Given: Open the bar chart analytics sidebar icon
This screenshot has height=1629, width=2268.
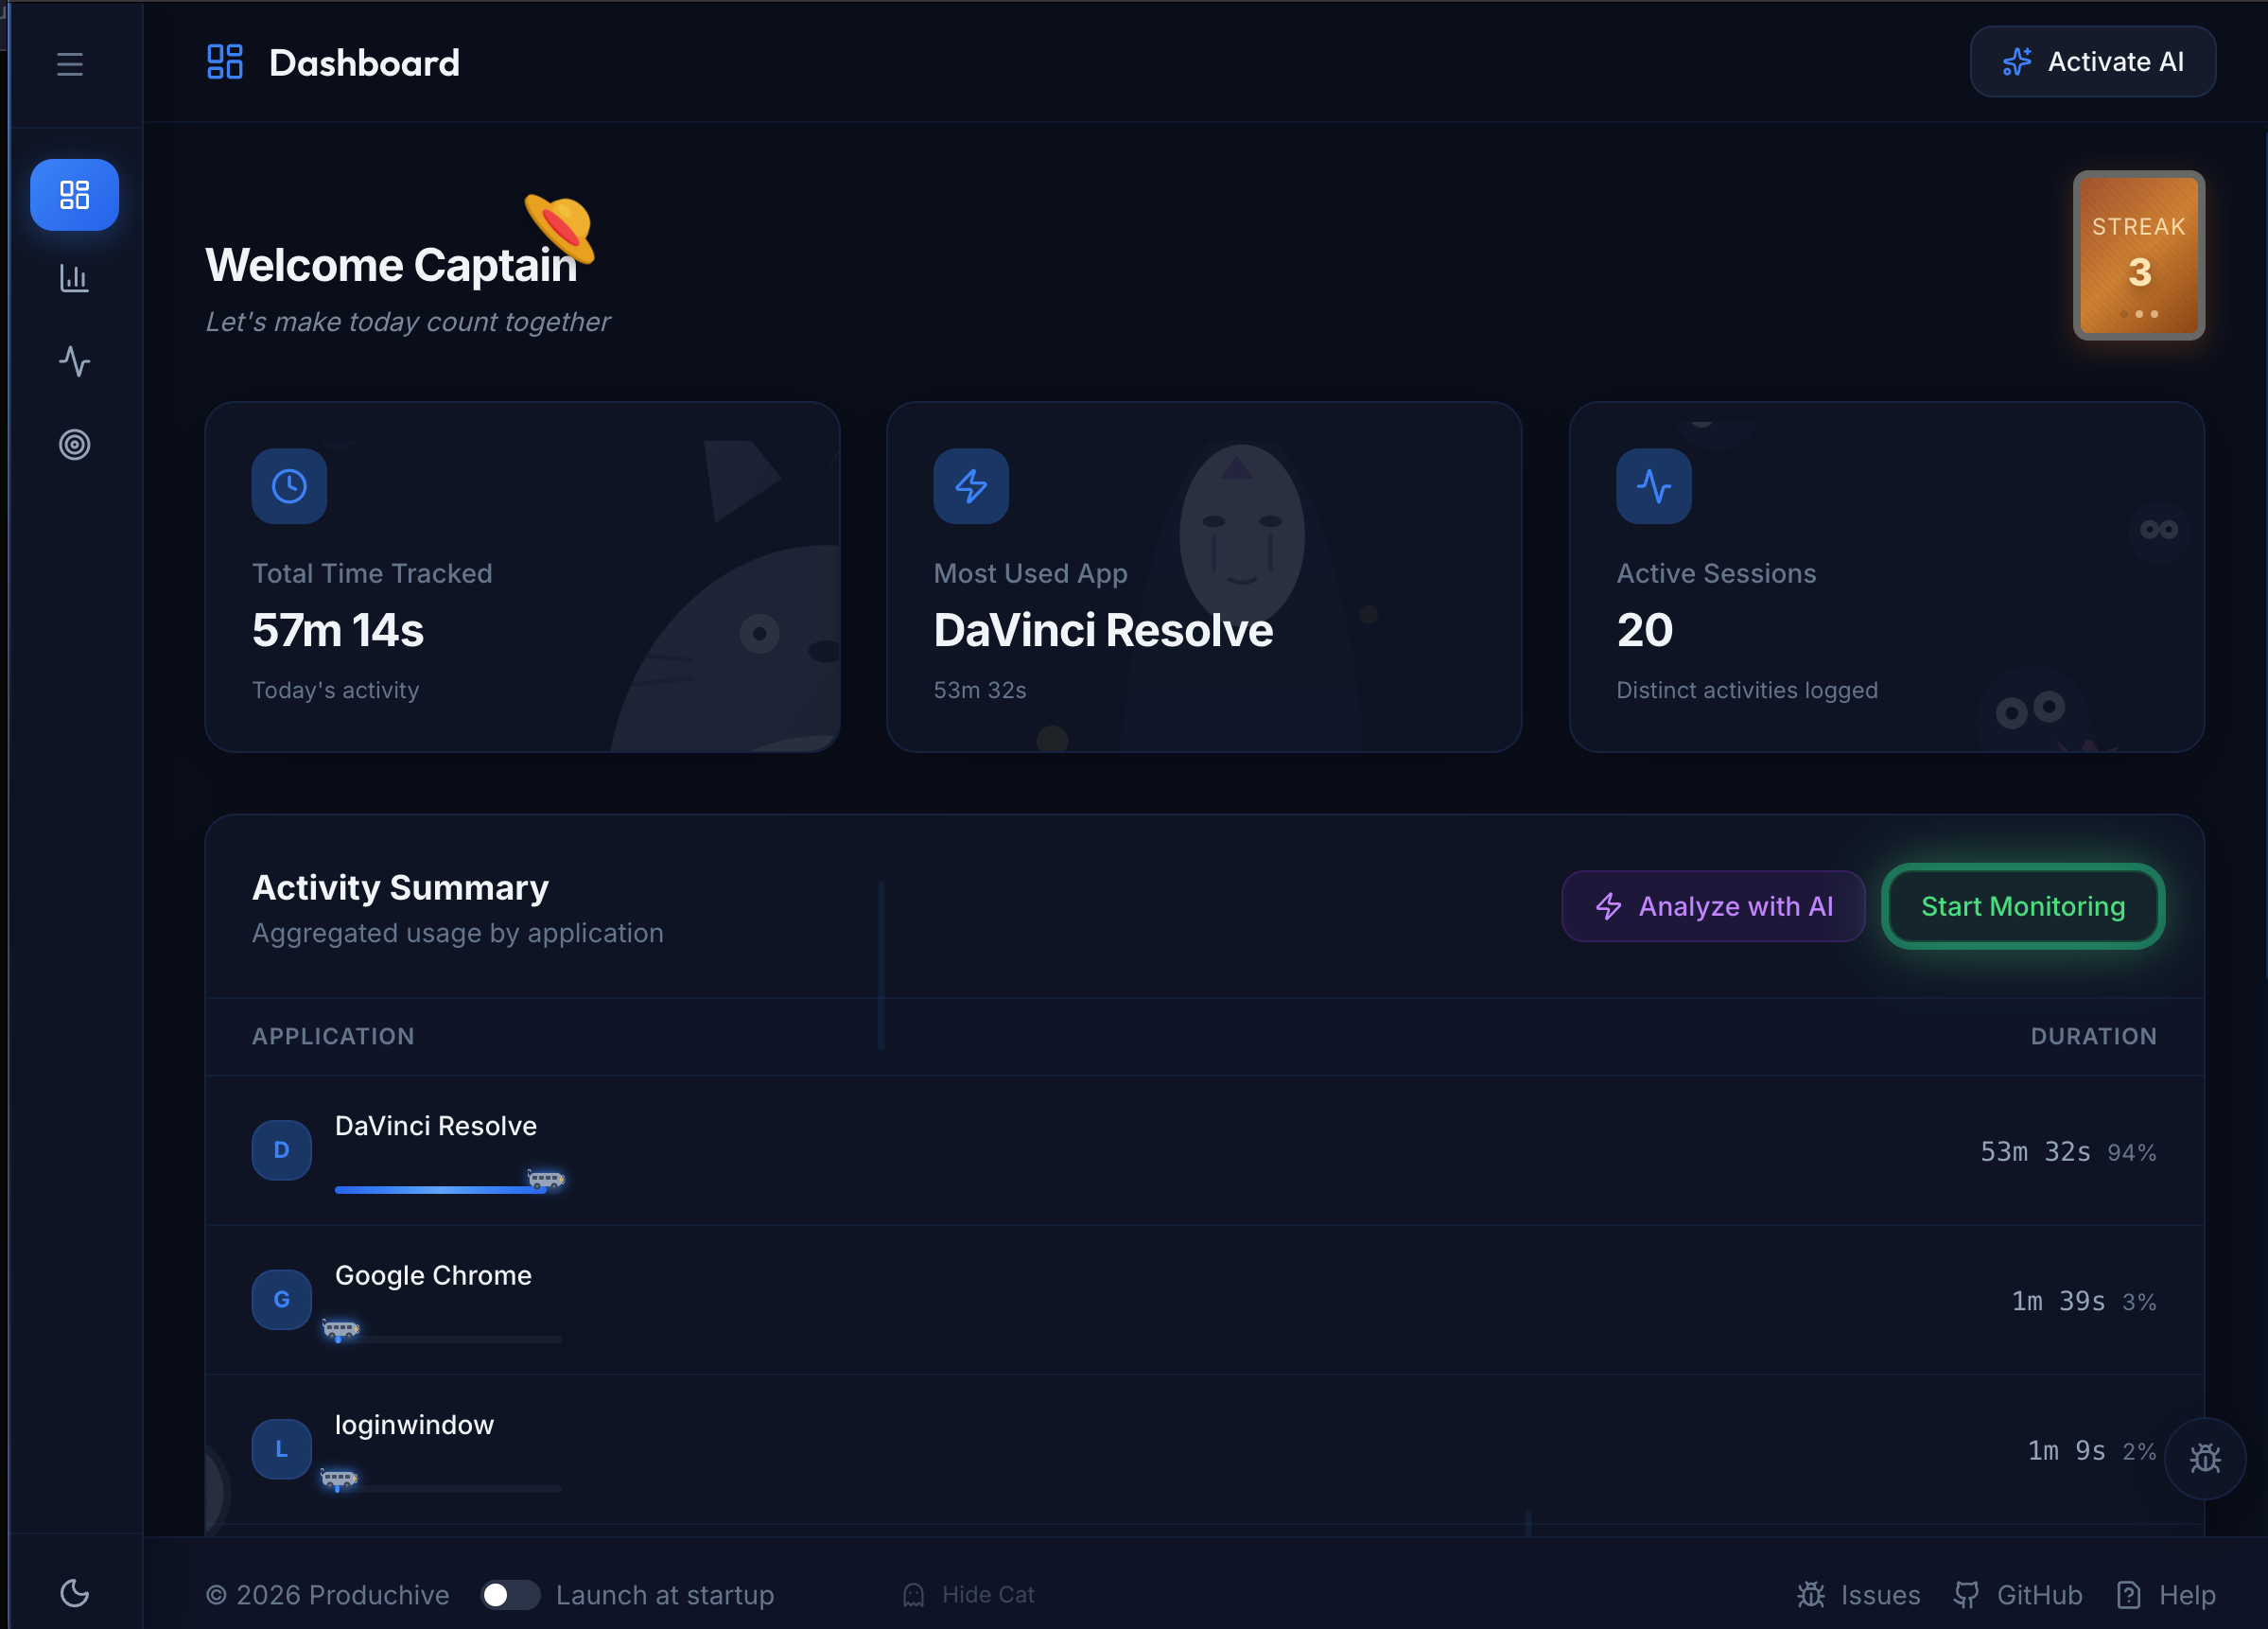Looking at the screenshot, I should 74,278.
